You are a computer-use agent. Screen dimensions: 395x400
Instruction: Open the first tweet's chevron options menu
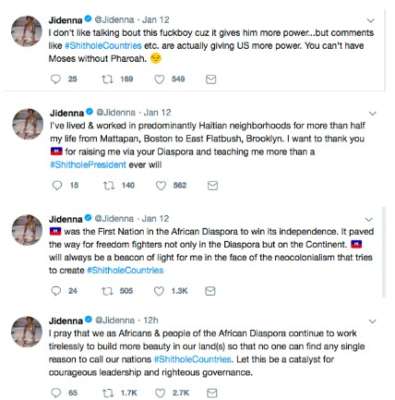click(371, 21)
